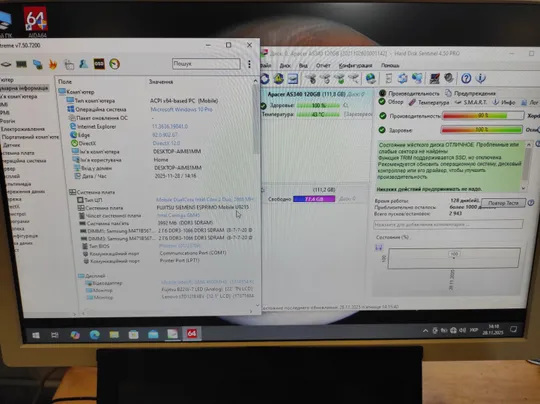Viewport: 540px width, 404px height.
Task: Click the flame stability test icon in AIDA64
Action: coord(53,64)
